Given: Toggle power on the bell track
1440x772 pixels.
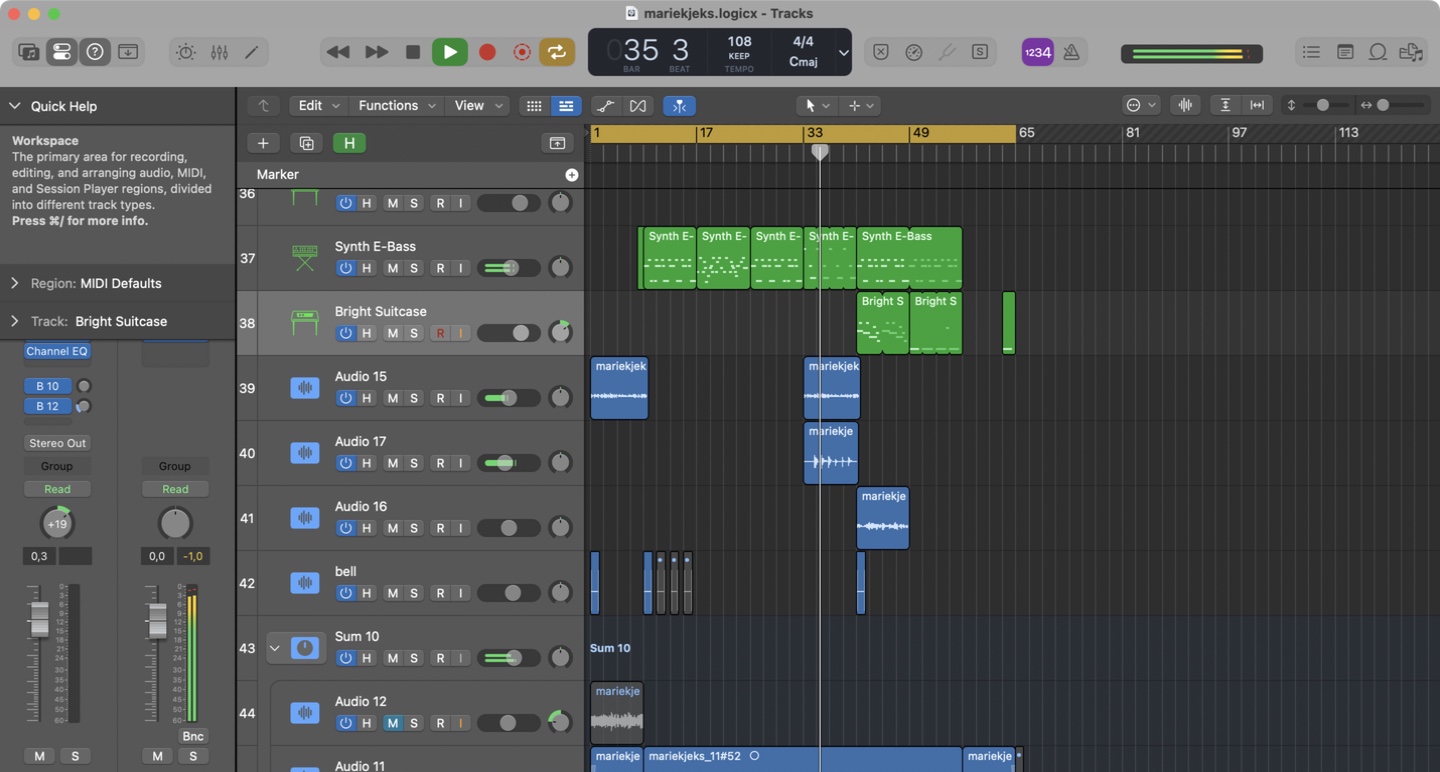Looking at the screenshot, I should coord(345,593).
